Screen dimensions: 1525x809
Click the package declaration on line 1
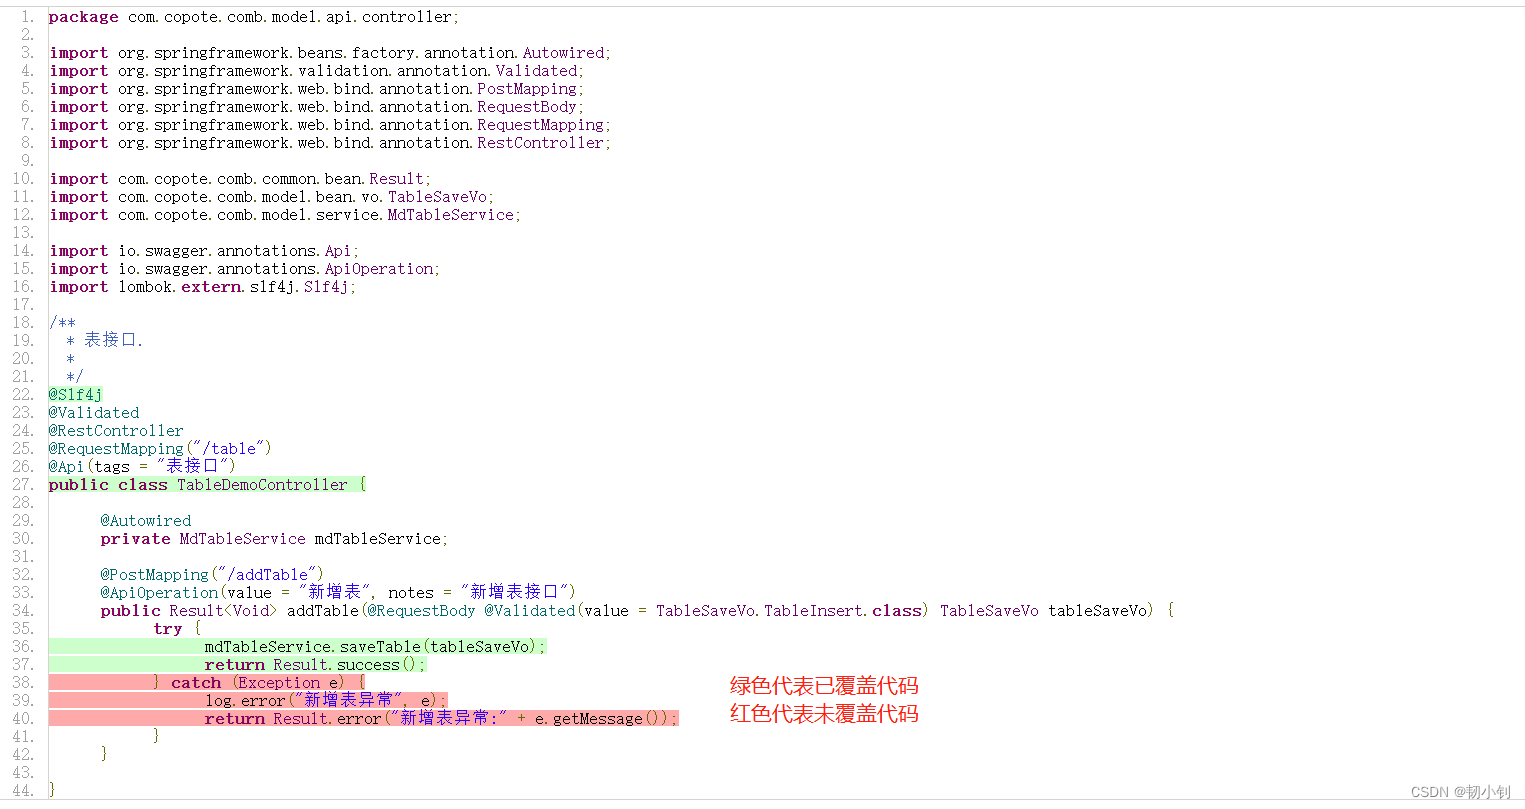pyautogui.click(x=255, y=17)
